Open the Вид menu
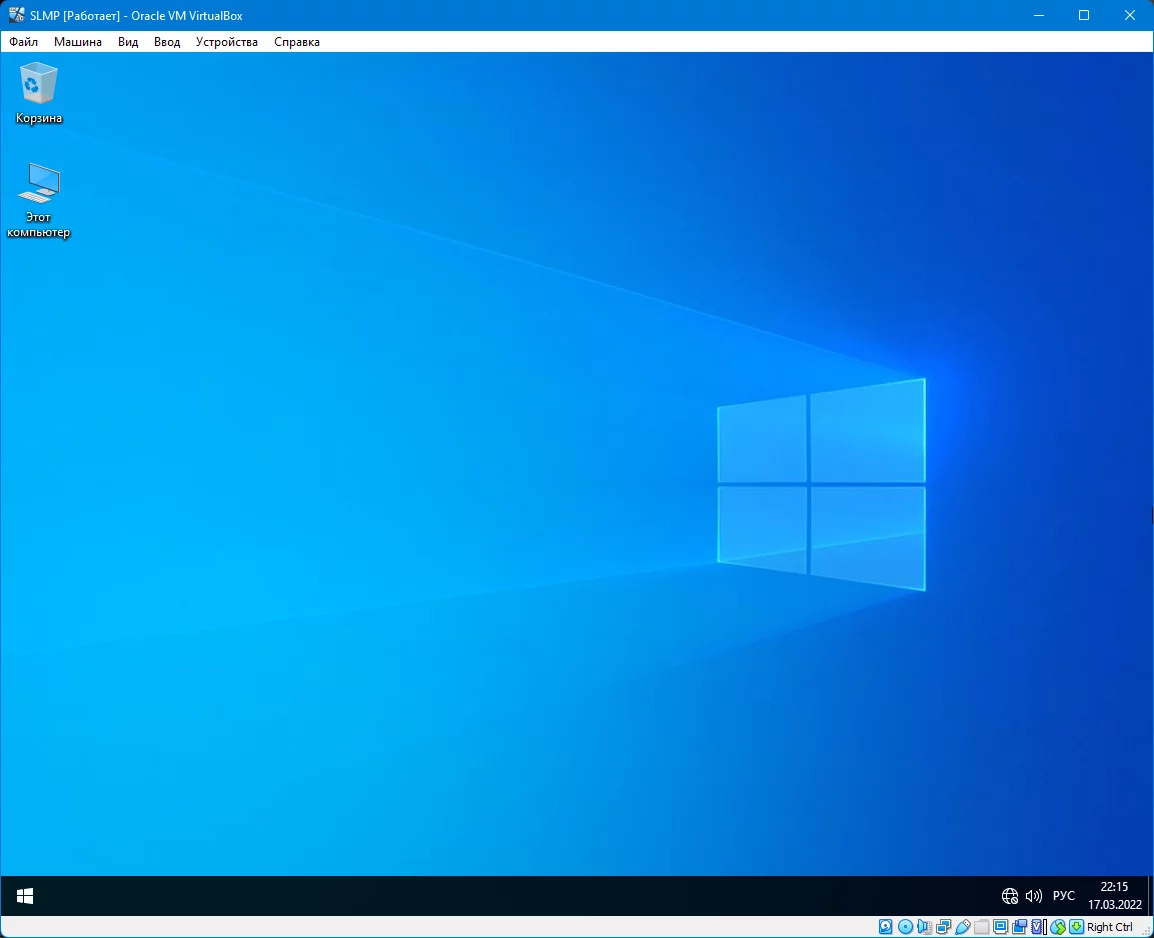1154x938 pixels. (x=128, y=42)
